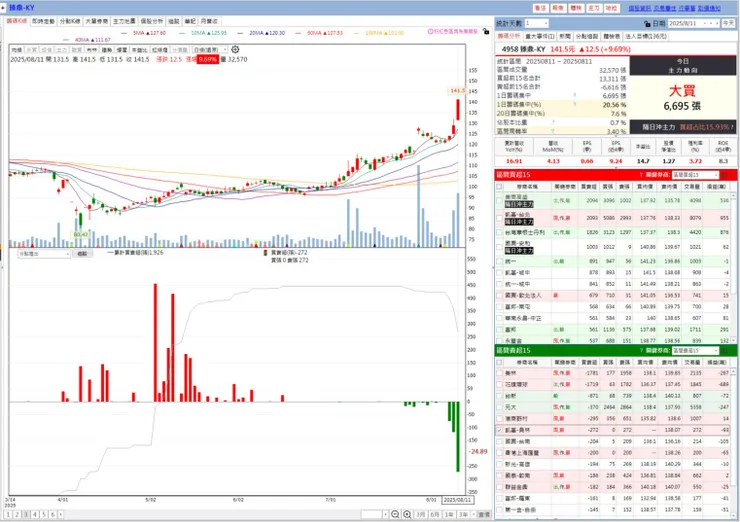Click red icon right of buy-list dropdown
Screen dimensions: 740x522
[725, 175]
